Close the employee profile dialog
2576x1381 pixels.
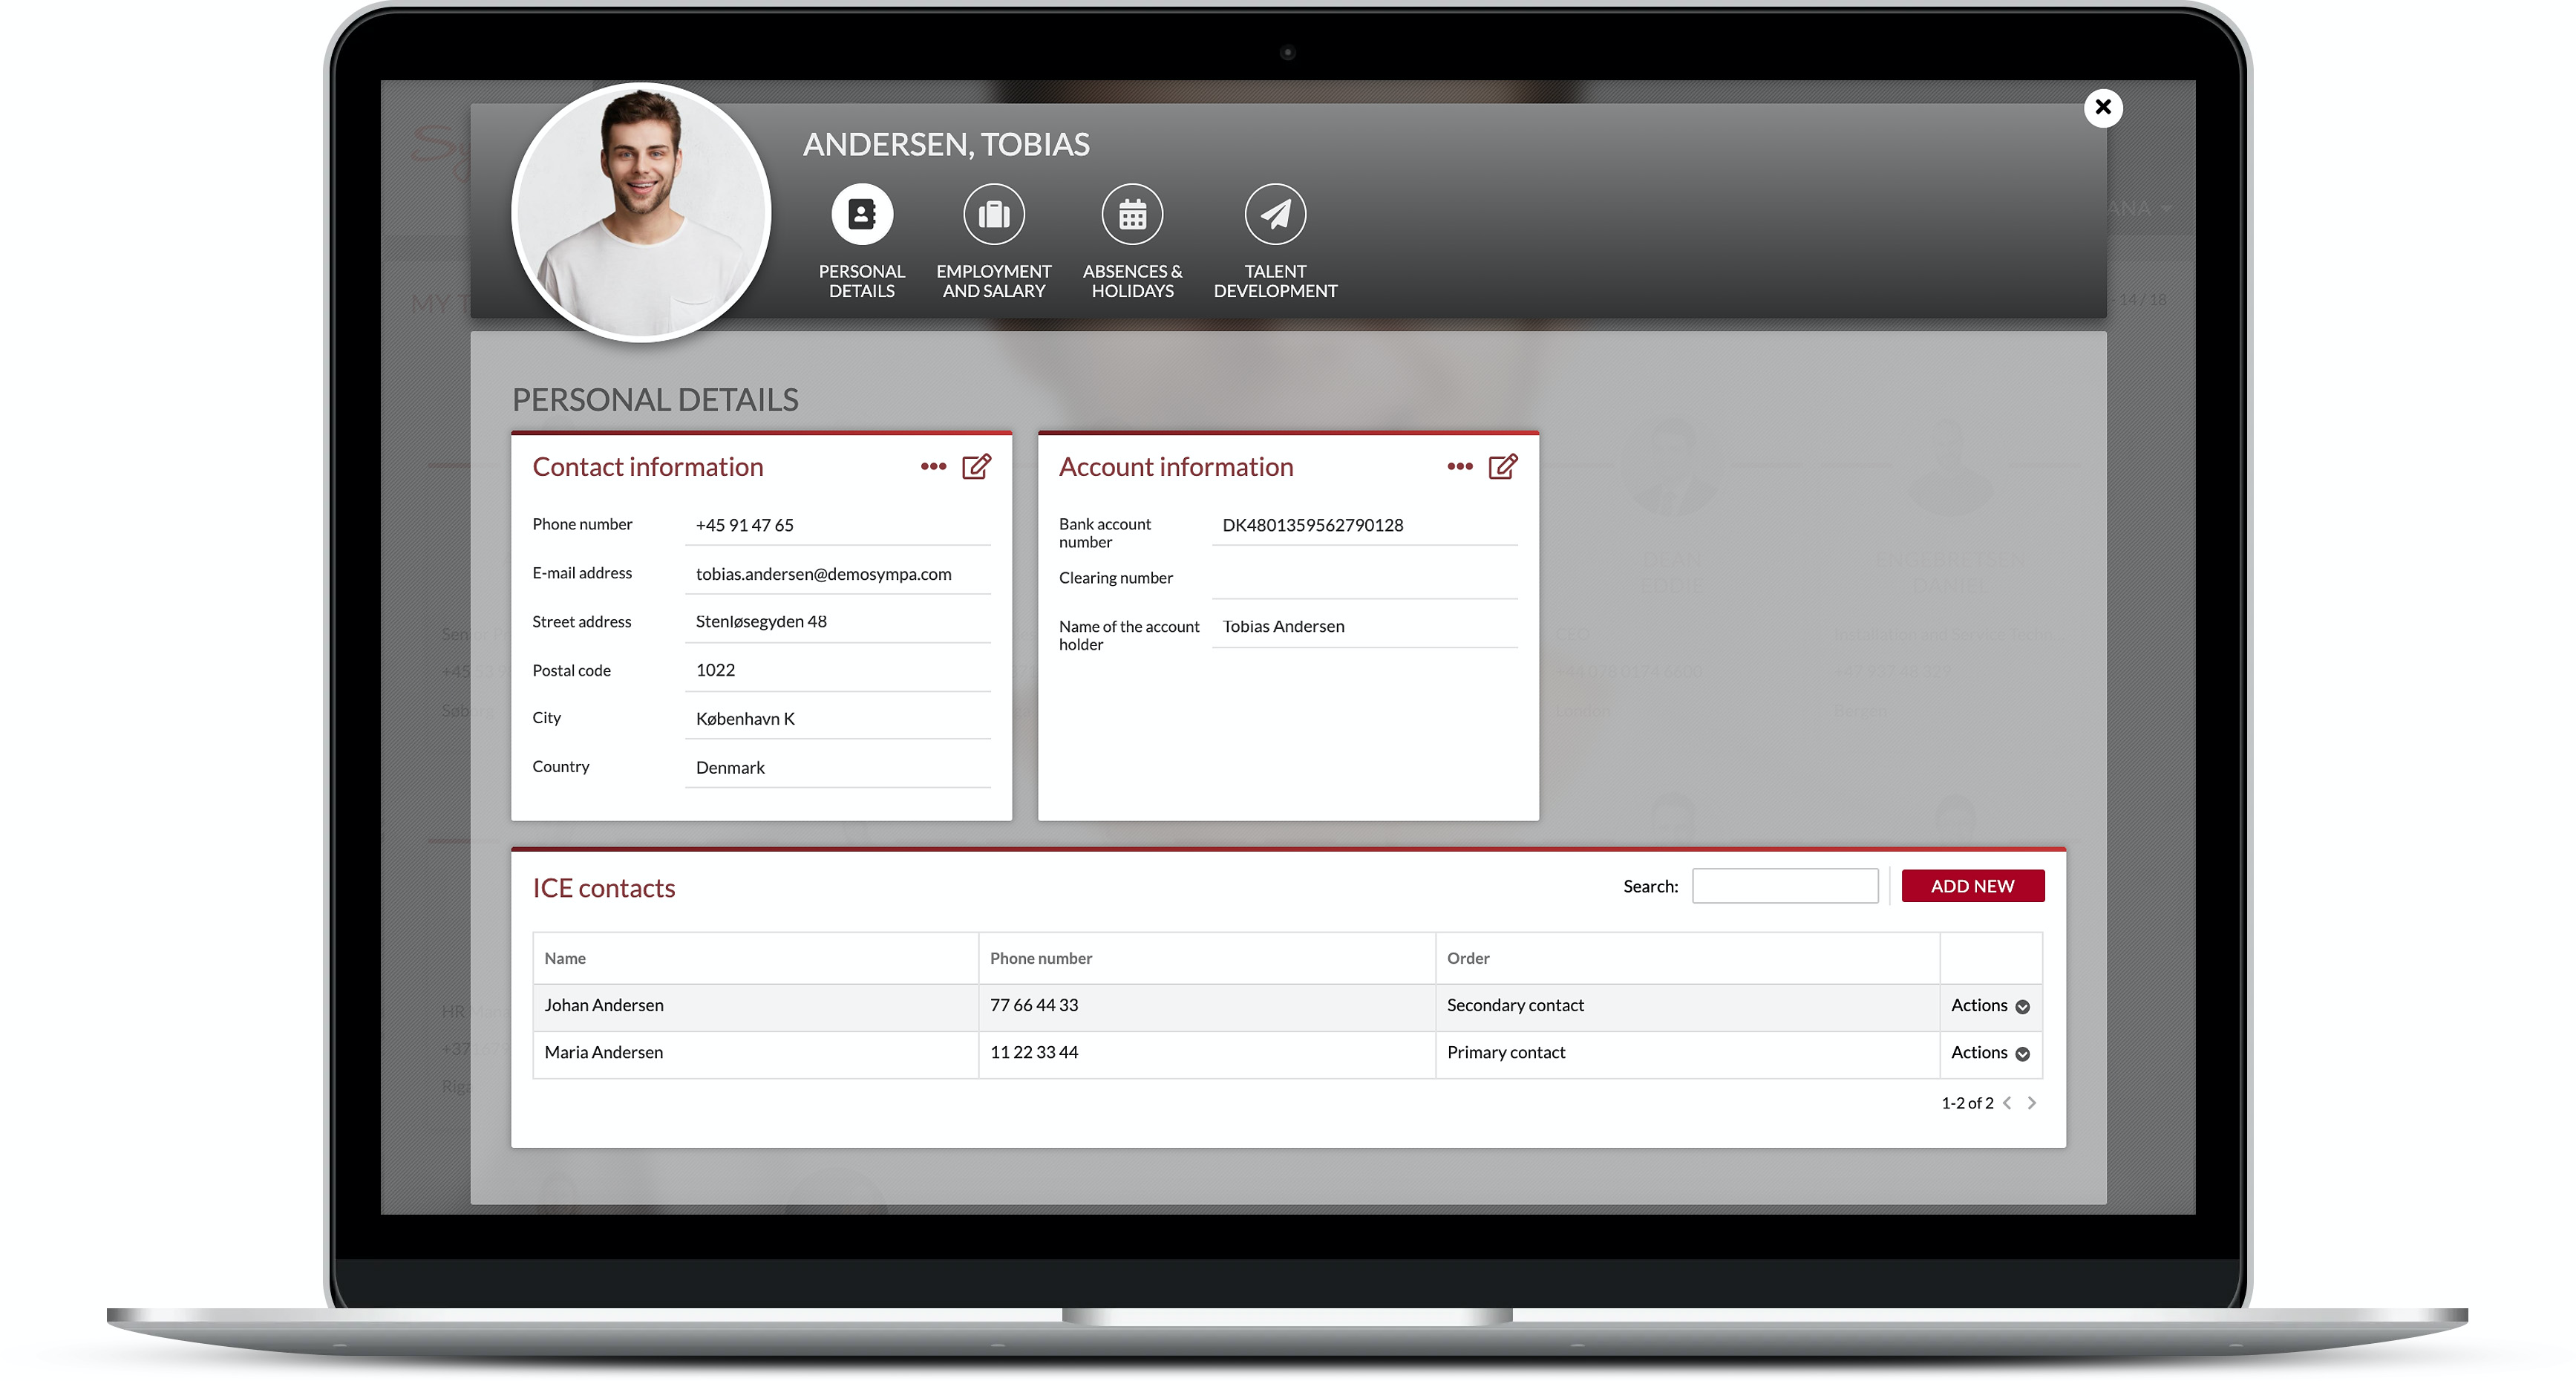tap(2103, 107)
